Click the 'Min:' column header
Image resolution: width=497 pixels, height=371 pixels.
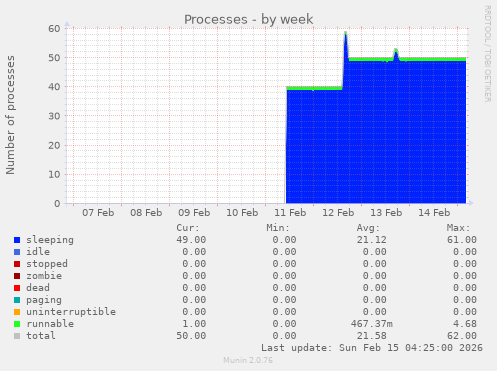coord(278,228)
